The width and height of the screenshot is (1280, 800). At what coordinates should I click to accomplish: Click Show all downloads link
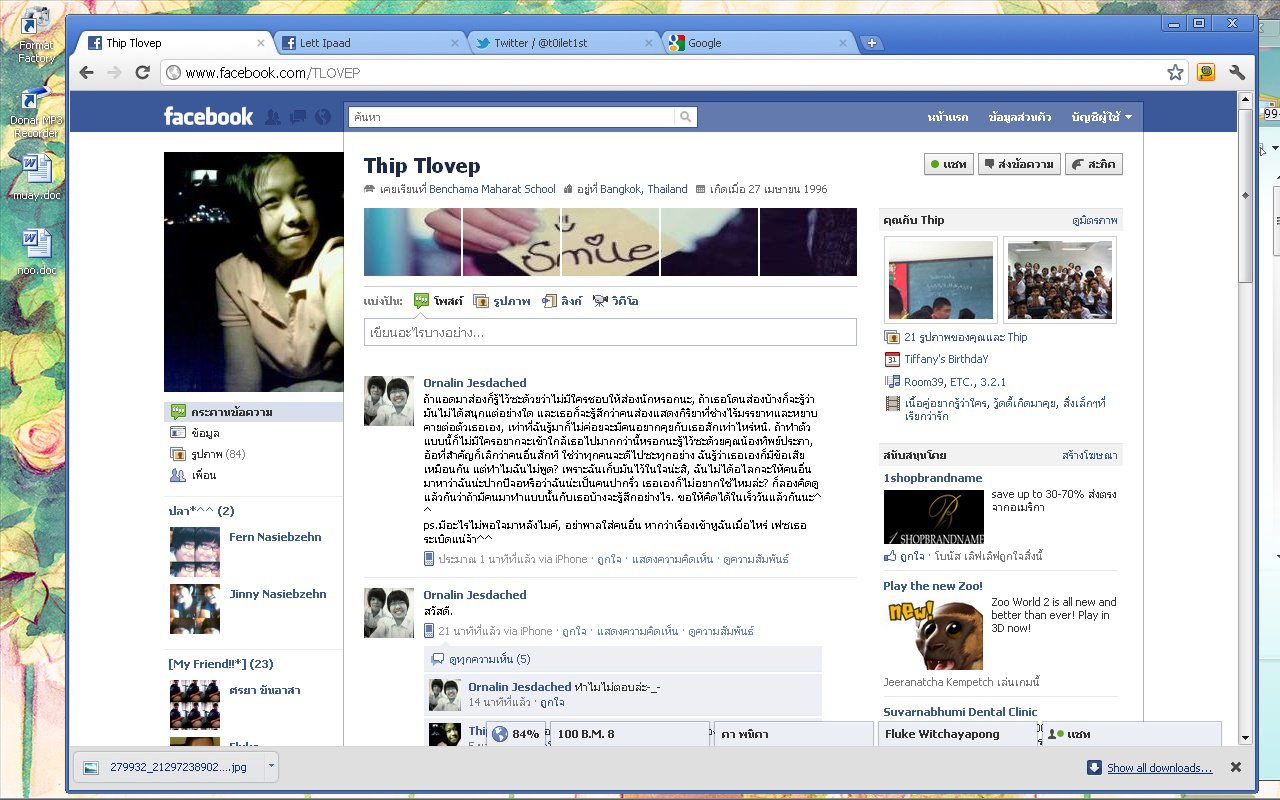tap(1159, 768)
